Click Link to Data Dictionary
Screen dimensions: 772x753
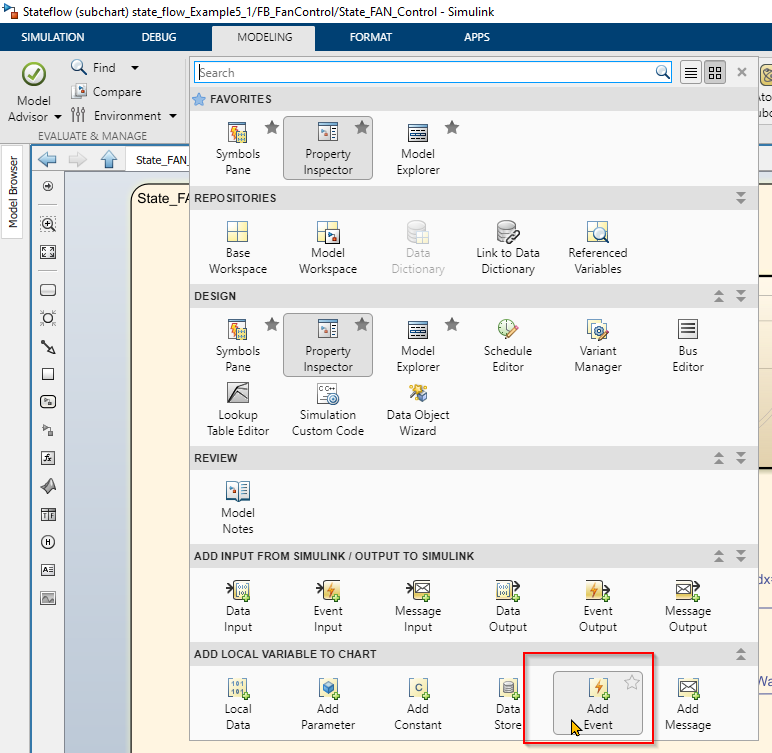click(508, 247)
